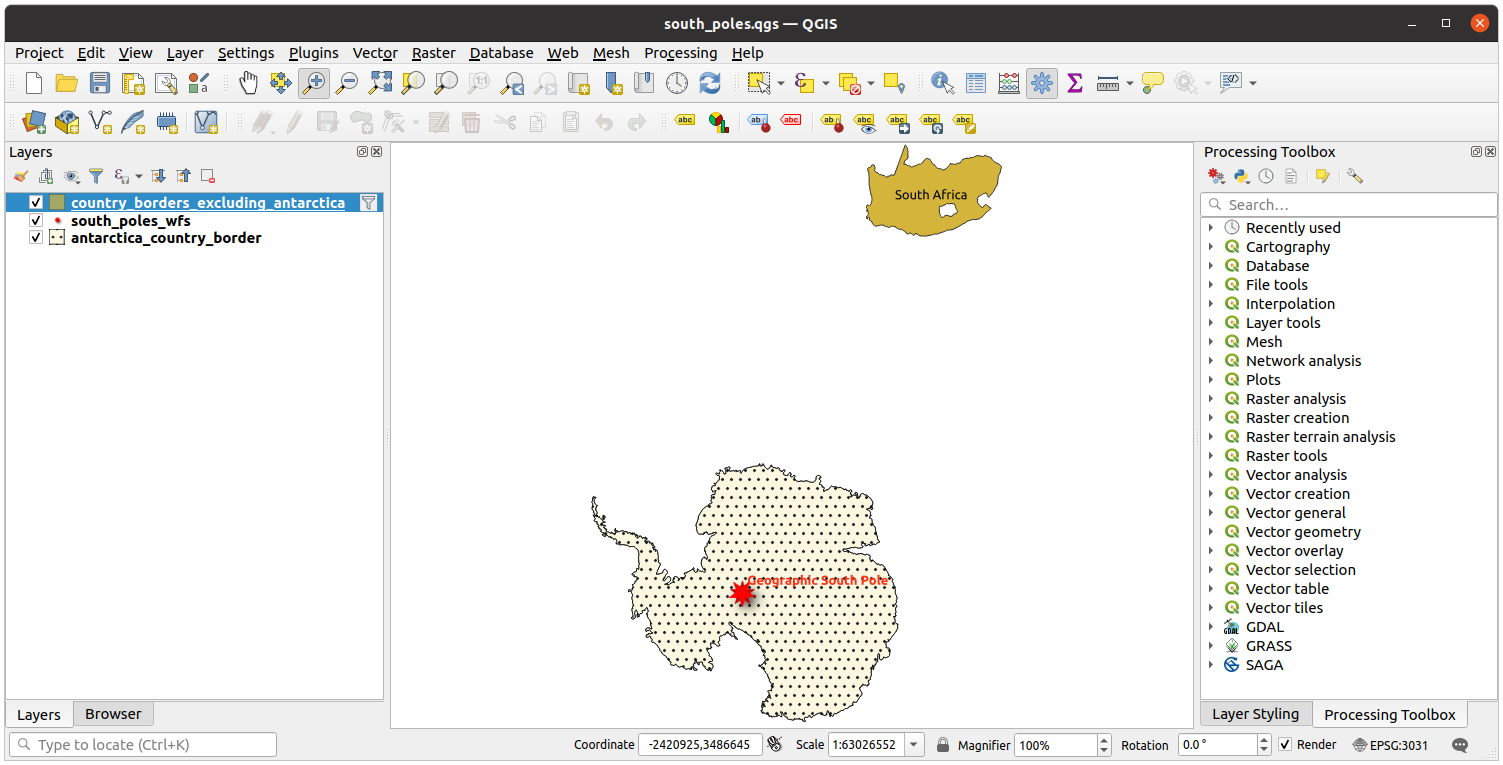Expand the Raster analysis toolbox group

(x=1211, y=399)
